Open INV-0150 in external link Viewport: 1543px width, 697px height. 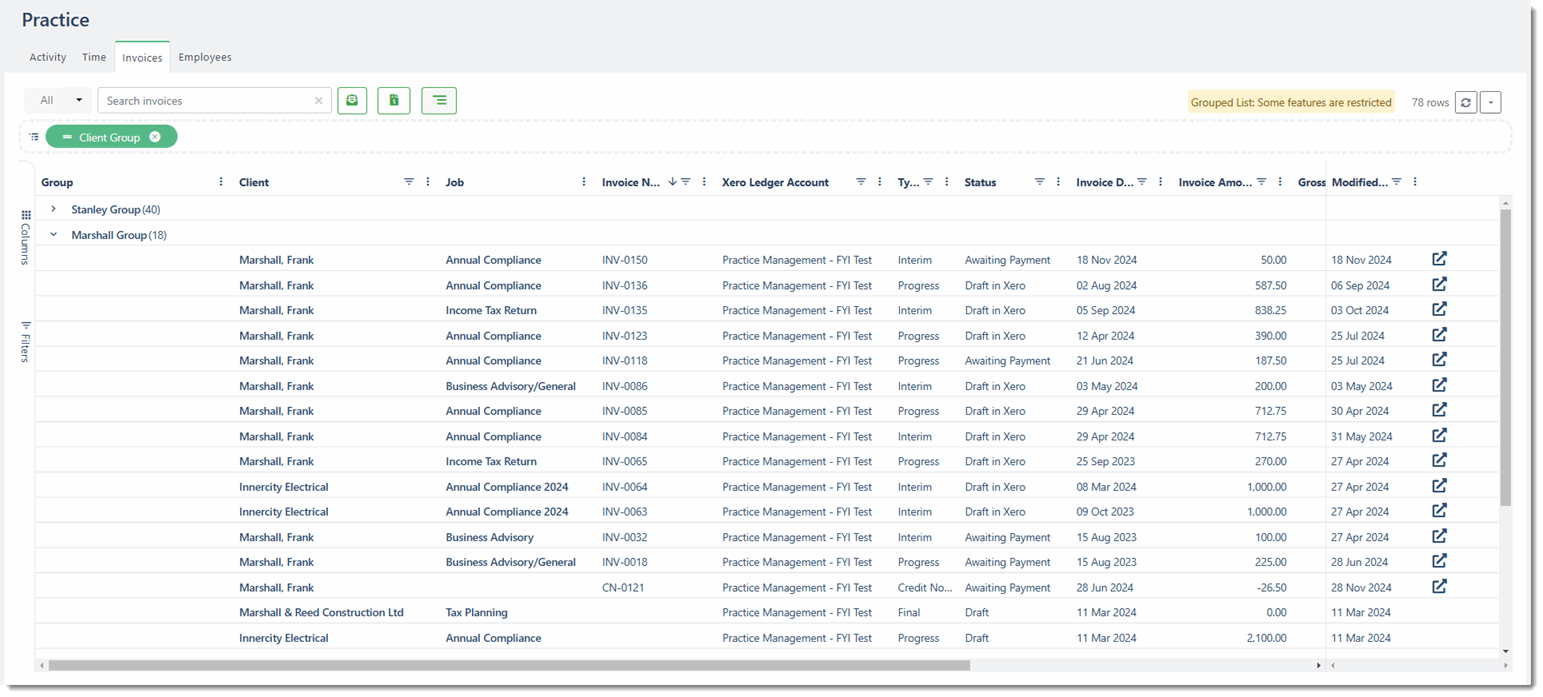click(1439, 259)
